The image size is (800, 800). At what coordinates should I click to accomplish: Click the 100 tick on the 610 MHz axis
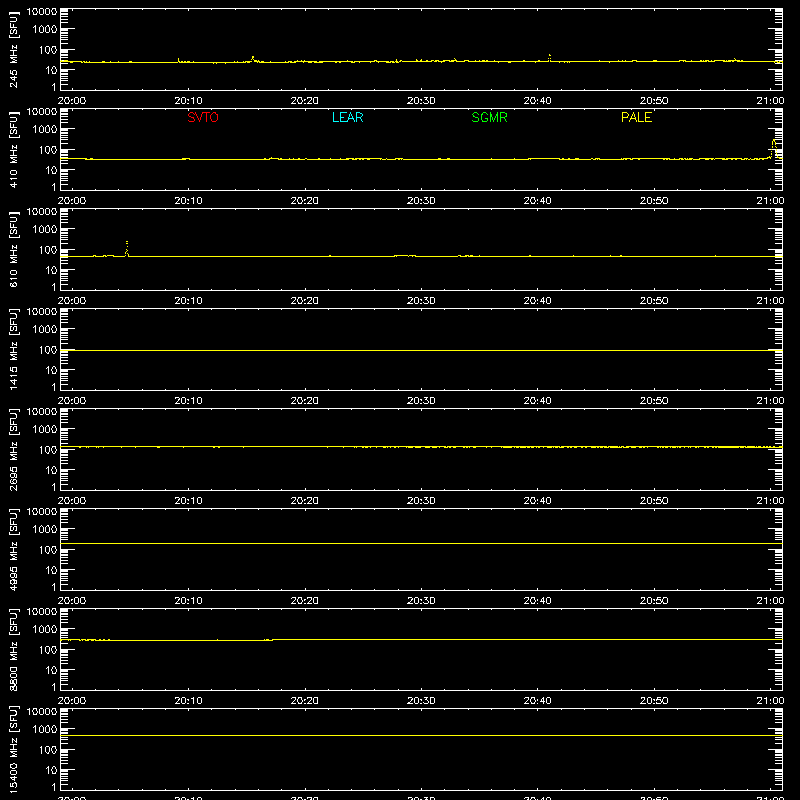click(x=48, y=250)
